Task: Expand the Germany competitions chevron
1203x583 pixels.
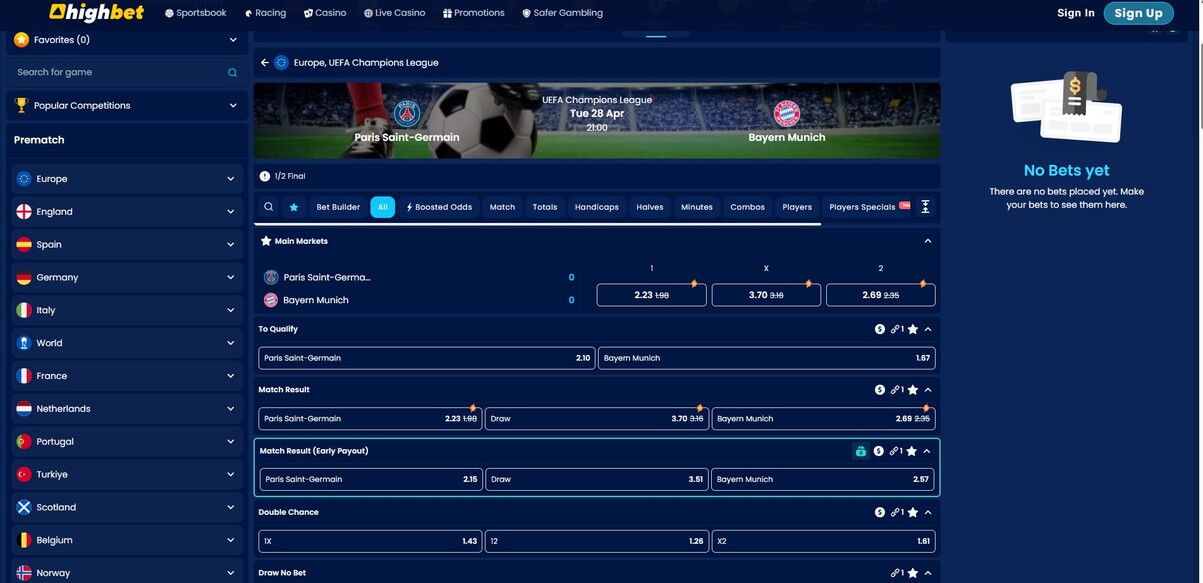Action: [x=231, y=277]
